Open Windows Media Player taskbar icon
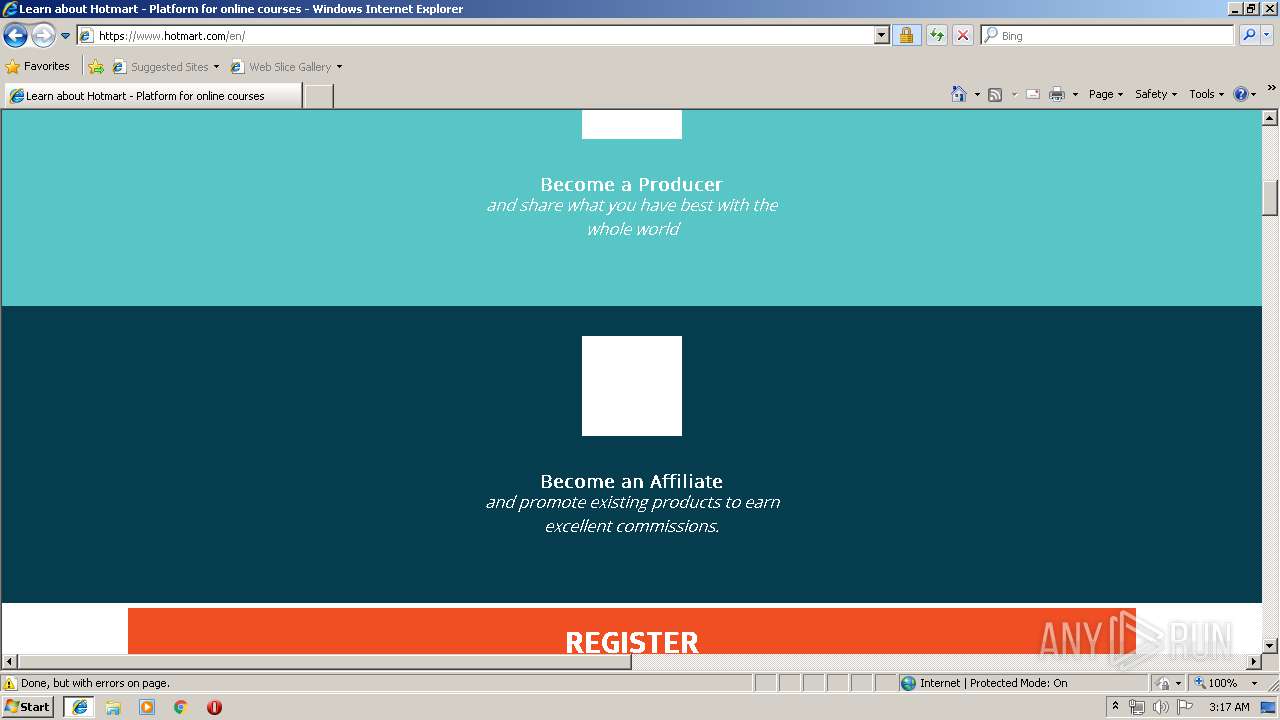The width and height of the screenshot is (1280, 720). tap(147, 706)
